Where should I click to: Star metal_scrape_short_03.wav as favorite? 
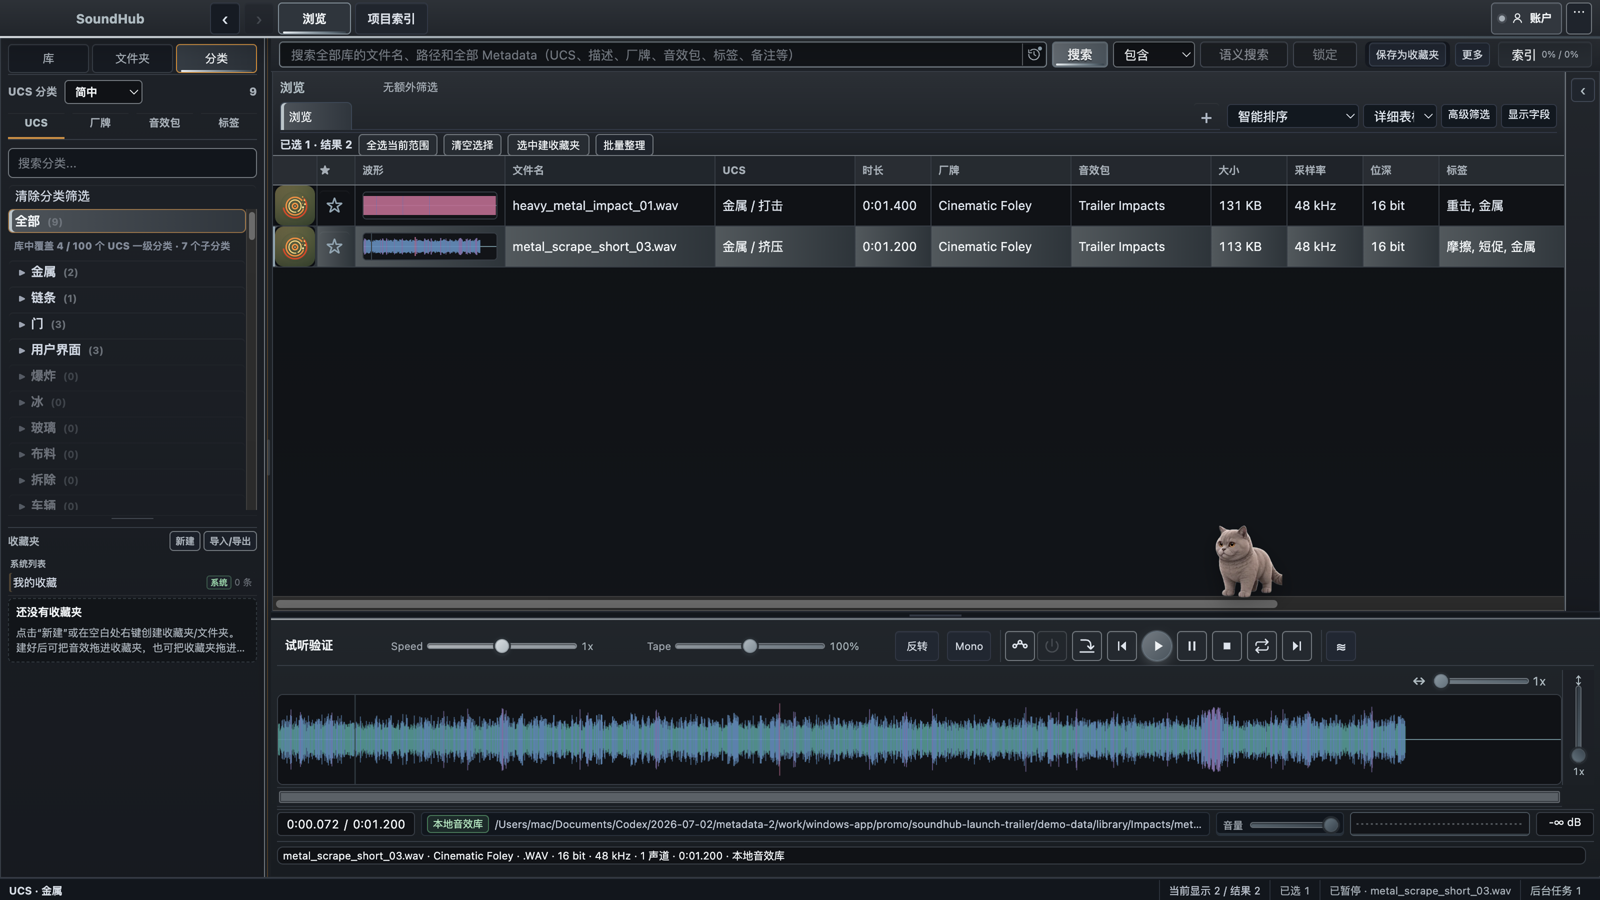point(335,246)
